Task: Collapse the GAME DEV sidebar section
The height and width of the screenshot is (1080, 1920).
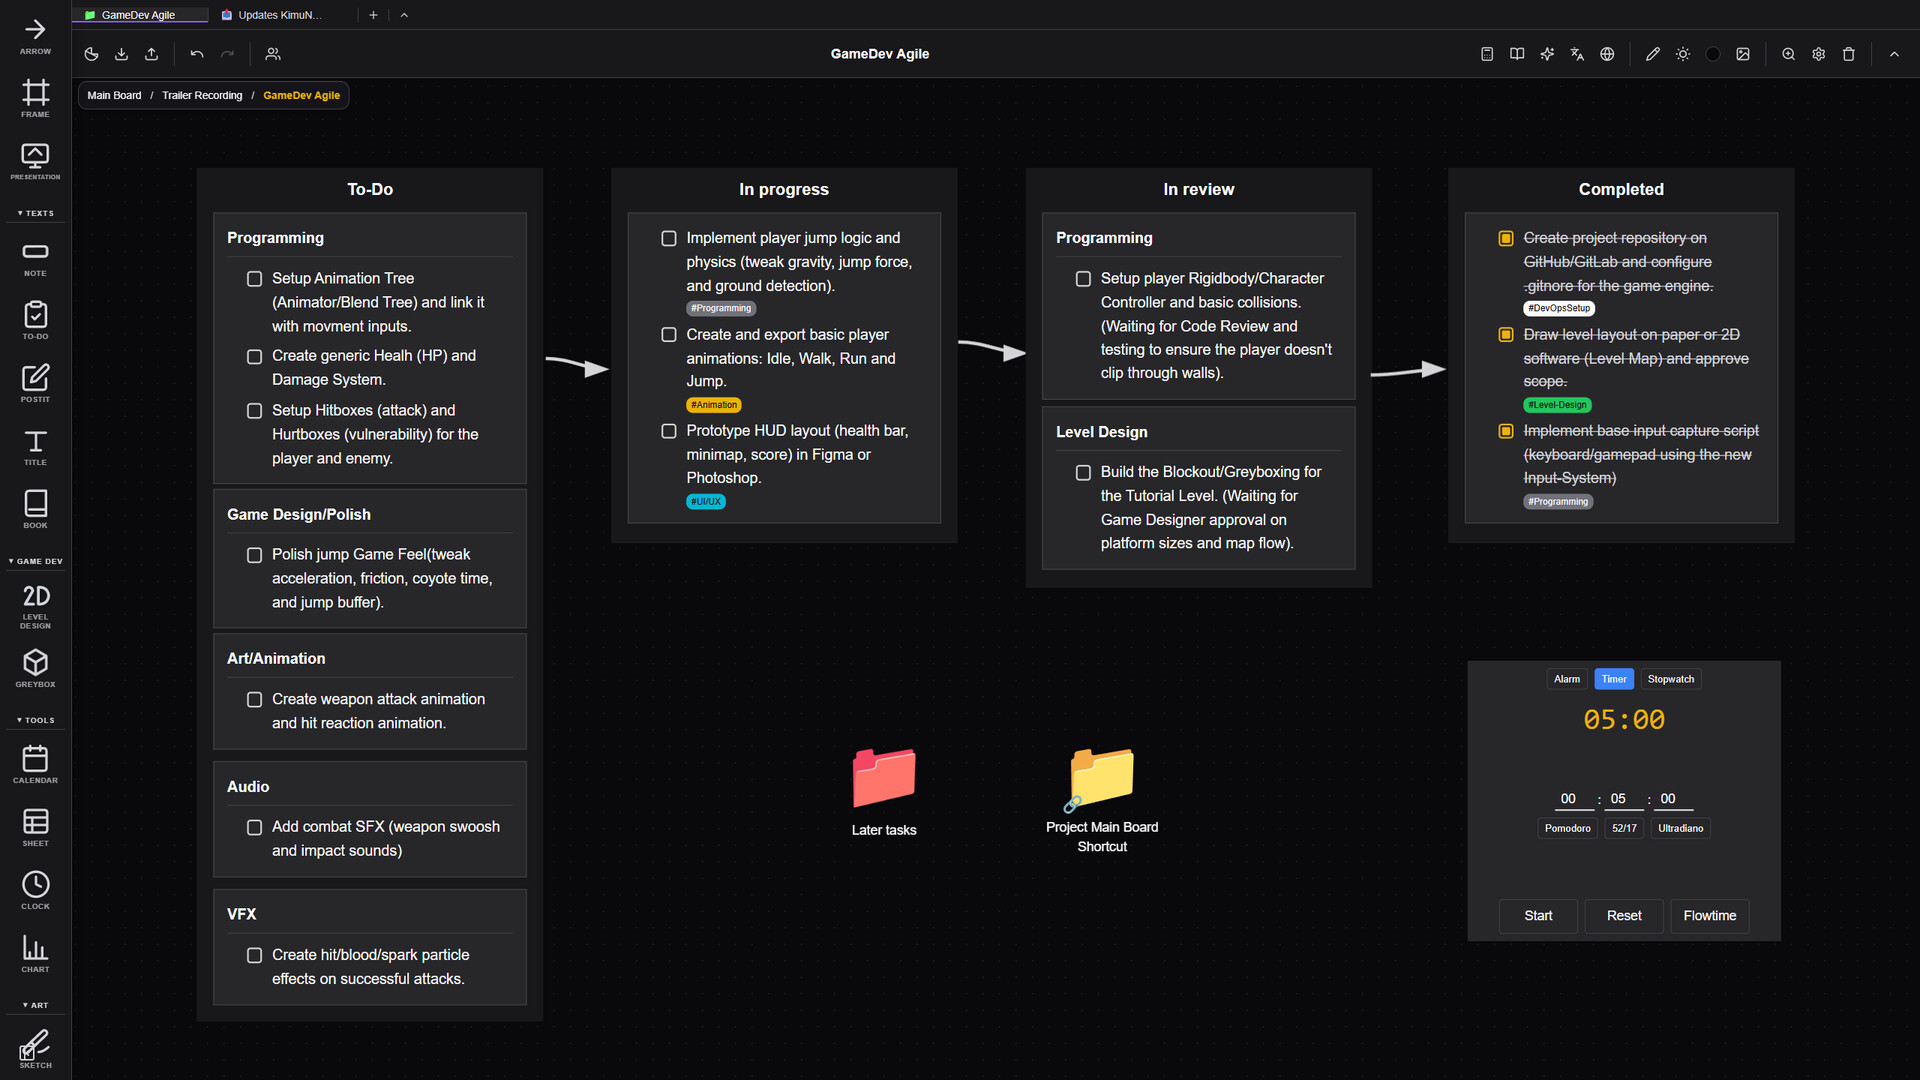Action: coord(35,561)
